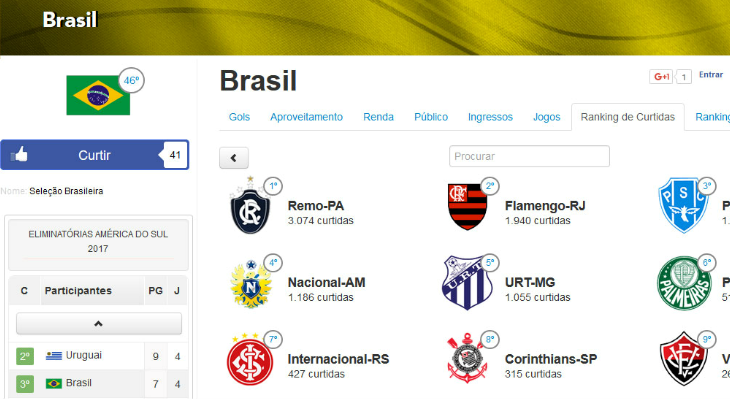This screenshot has height=400, width=730.
Task: Click the Entrar login link
Action: click(x=711, y=75)
